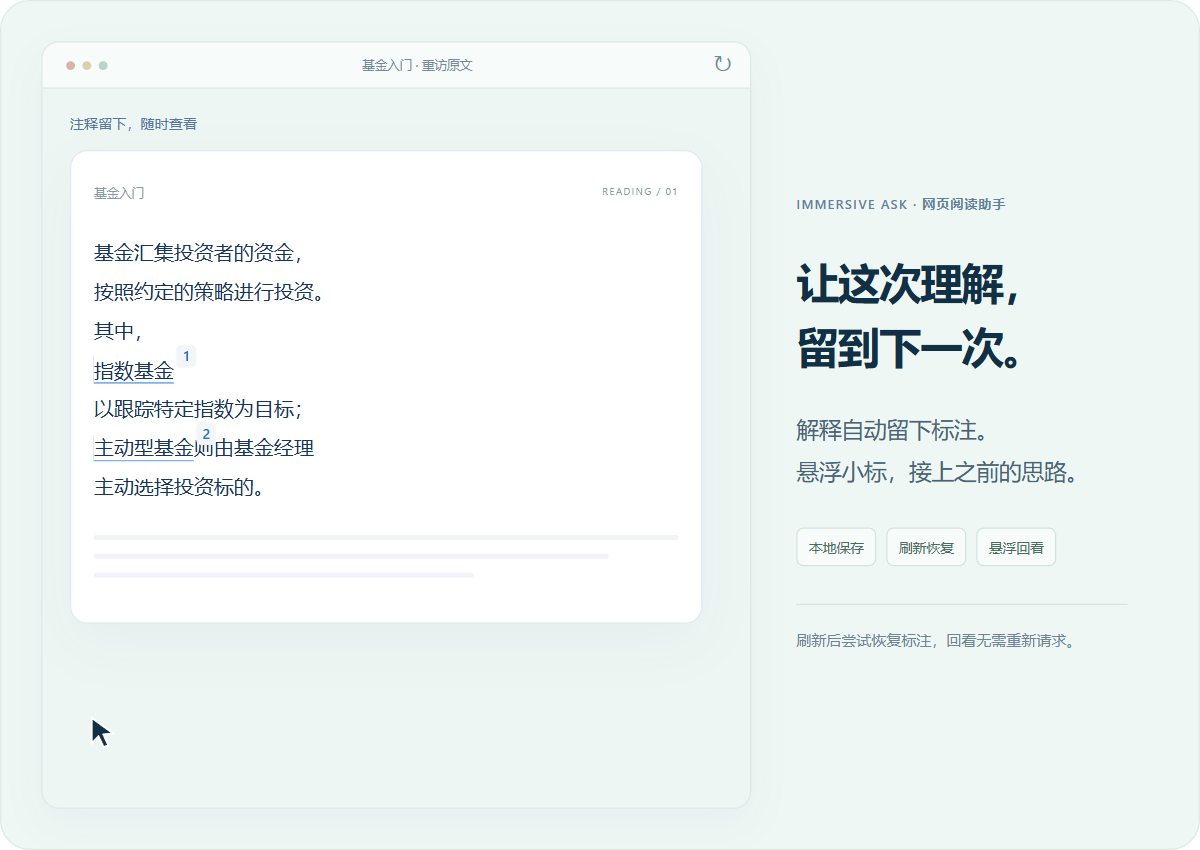The width and height of the screenshot is (1200, 850).
Task: Open annotation marker 1 beside 指数基金
Action: (x=186, y=355)
